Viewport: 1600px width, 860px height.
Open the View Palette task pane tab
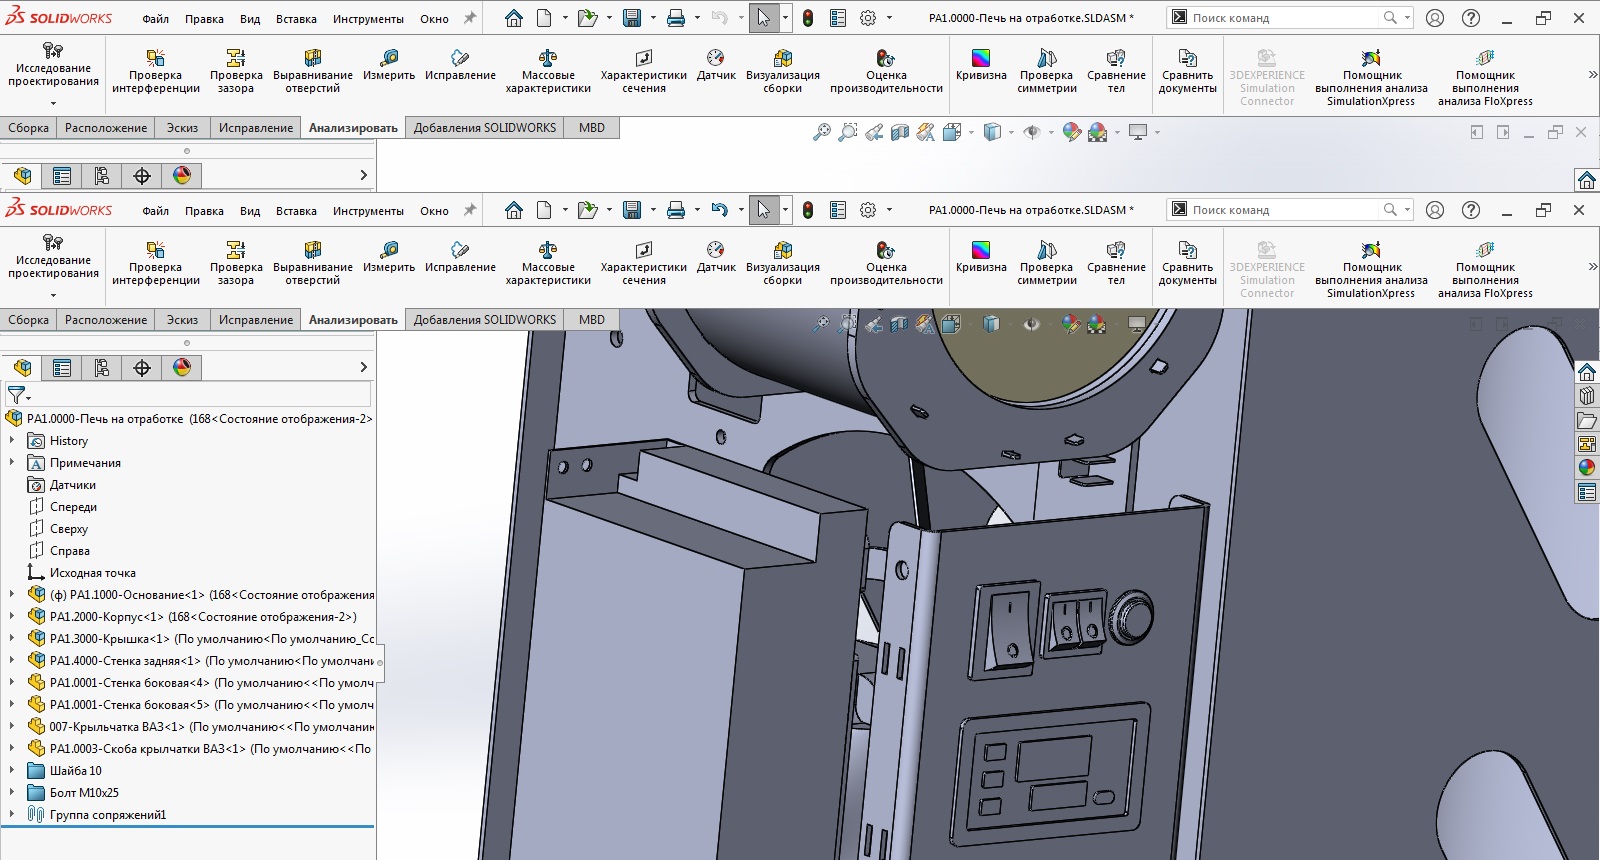[1587, 444]
